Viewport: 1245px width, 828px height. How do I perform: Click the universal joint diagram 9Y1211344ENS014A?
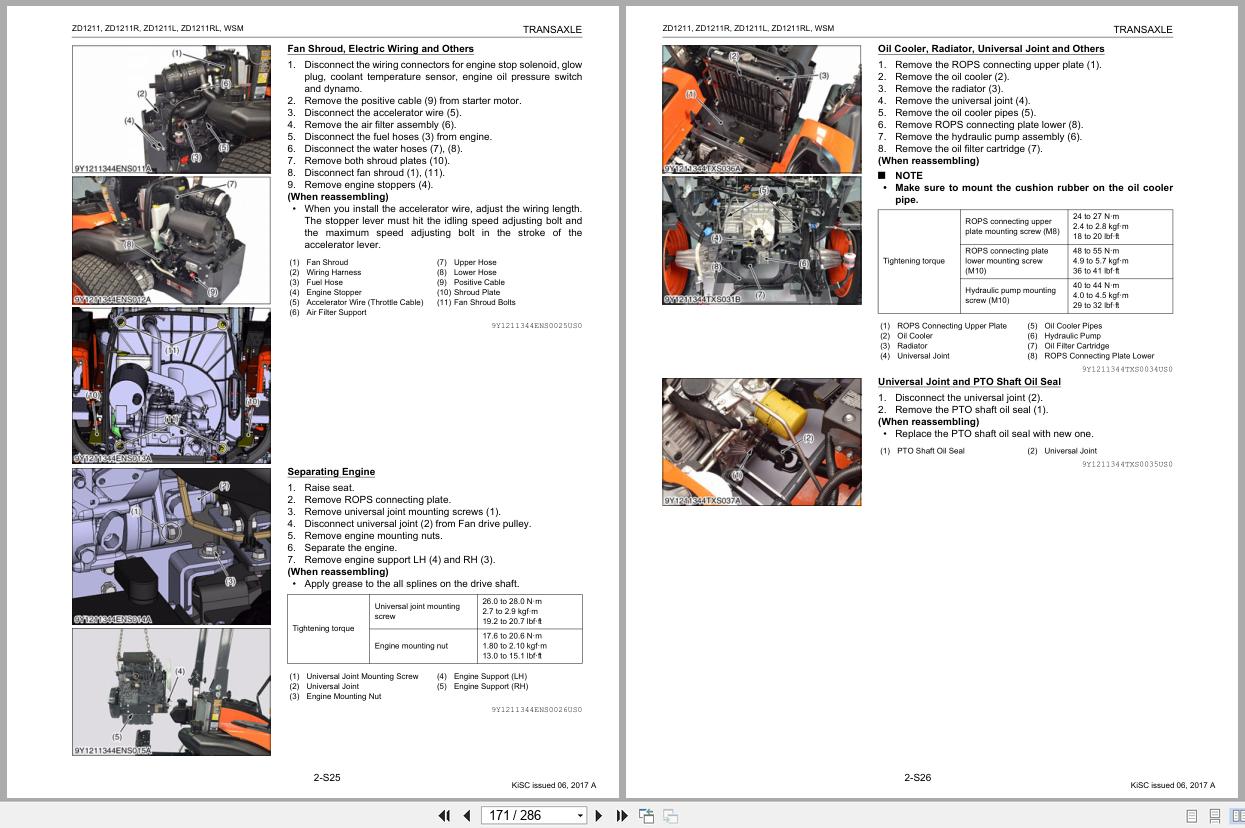click(171, 546)
